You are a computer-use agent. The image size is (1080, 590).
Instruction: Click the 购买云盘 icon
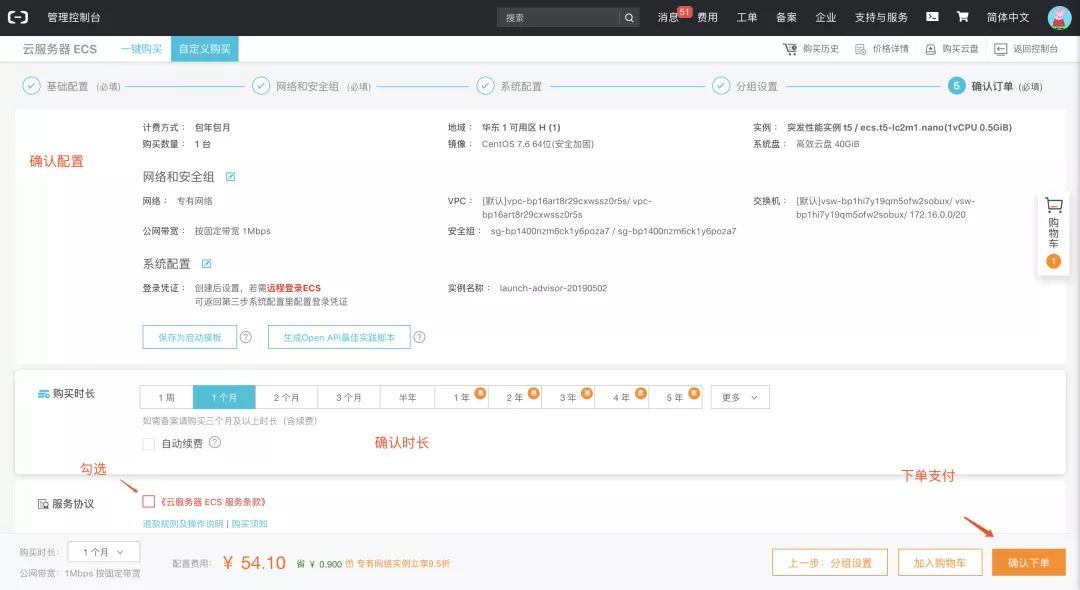click(x=931, y=49)
